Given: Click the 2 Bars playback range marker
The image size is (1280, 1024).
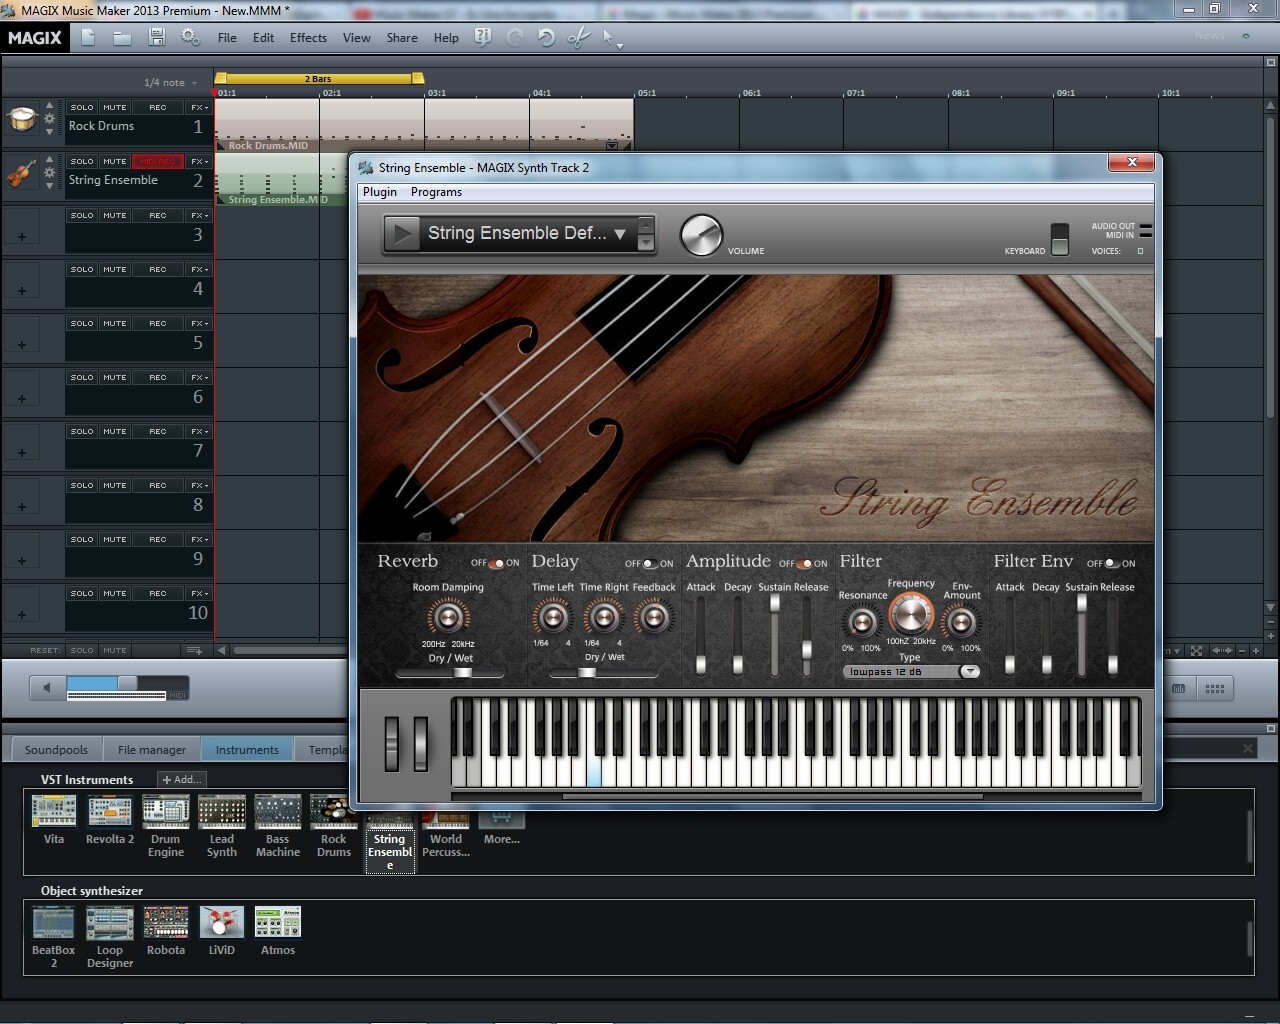Looking at the screenshot, I should [319, 78].
